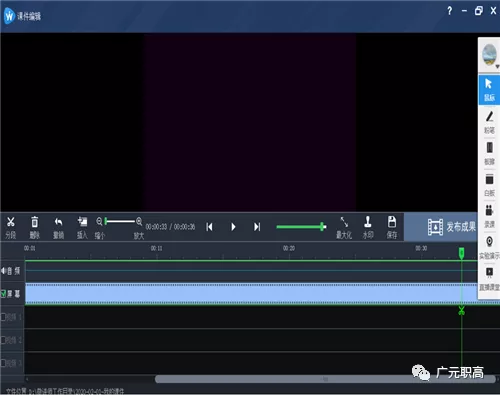Play the courseware preview
The image size is (500, 395).
(x=233, y=227)
